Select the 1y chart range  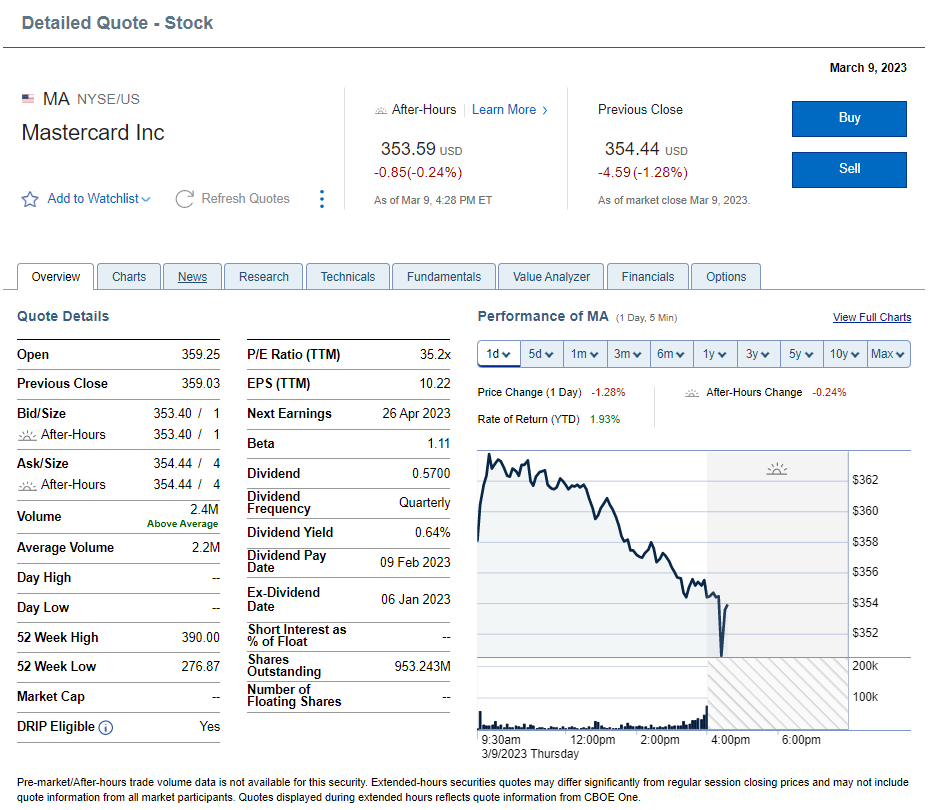(x=715, y=354)
